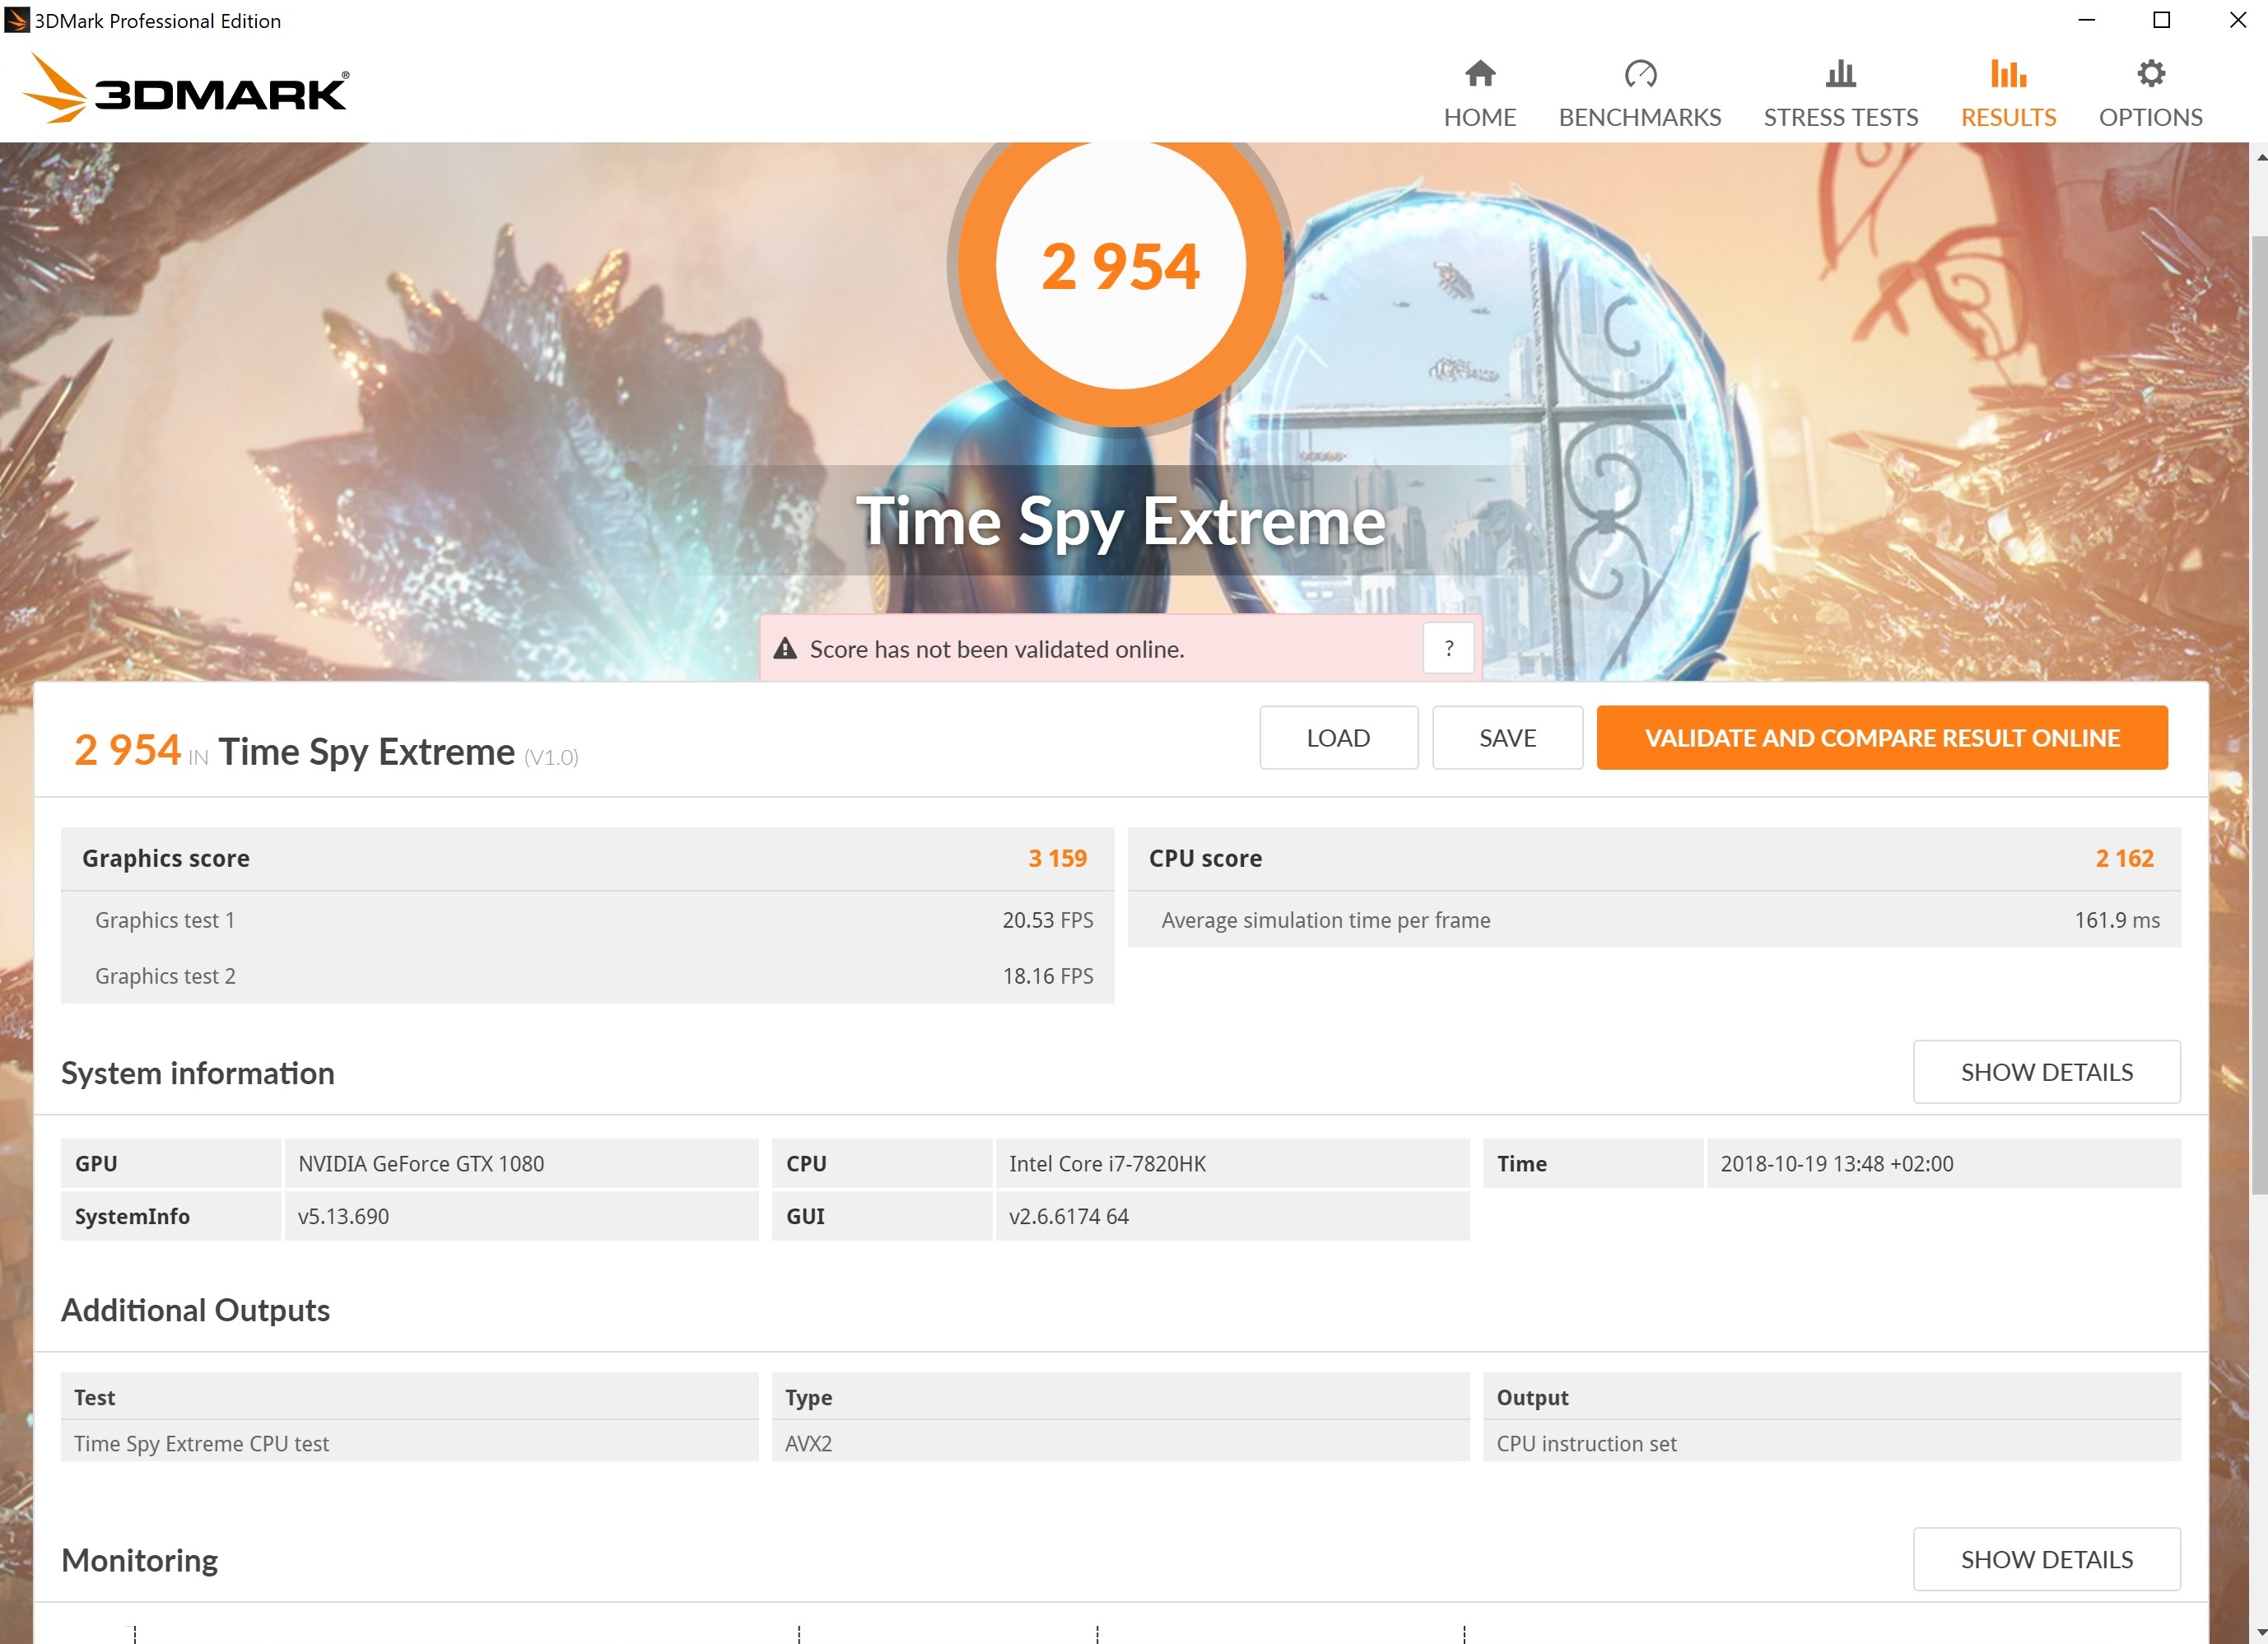2268x1644 pixels.
Task: Open Stress Tests via bar chart icon
Action: click(x=1840, y=74)
